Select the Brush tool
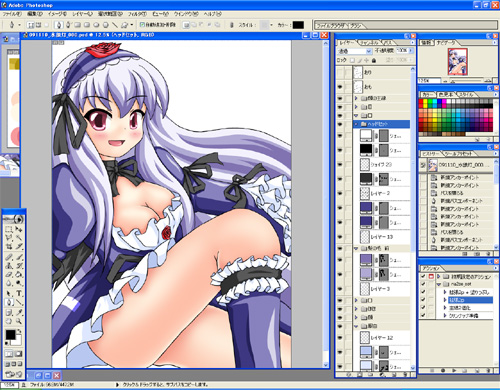This screenshot has height=390, width=500. (19, 257)
